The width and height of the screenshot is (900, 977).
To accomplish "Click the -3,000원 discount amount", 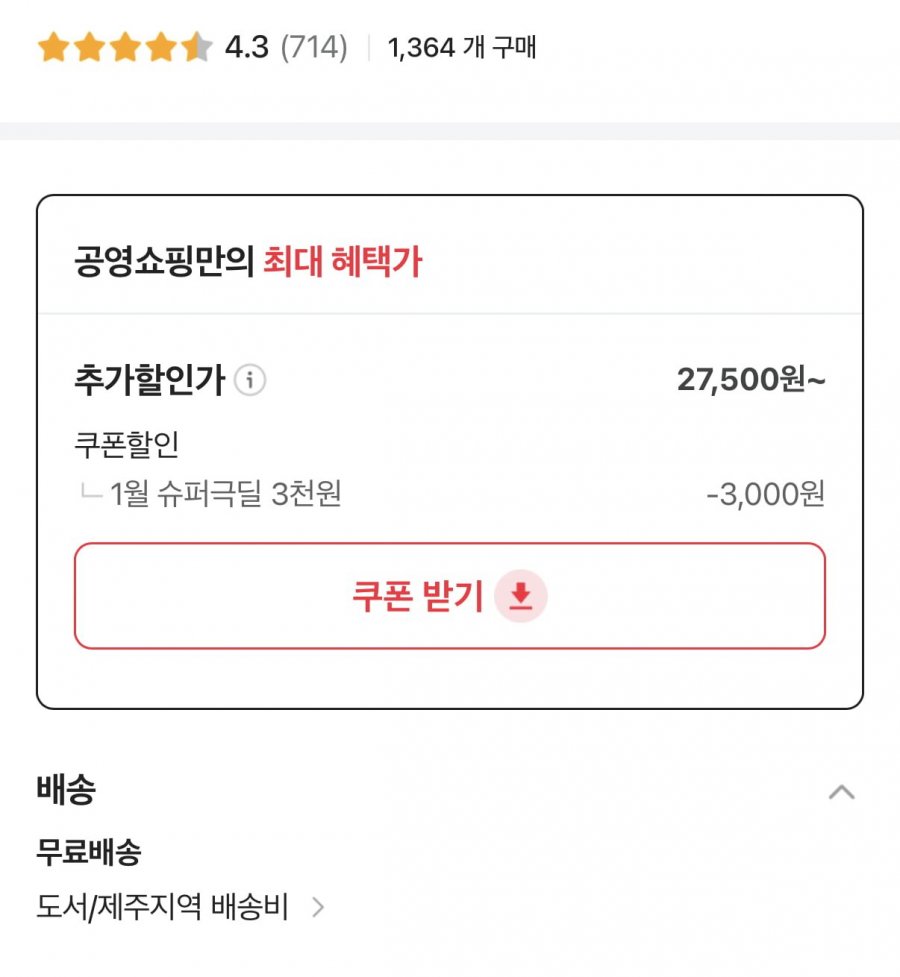I will (765, 494).
